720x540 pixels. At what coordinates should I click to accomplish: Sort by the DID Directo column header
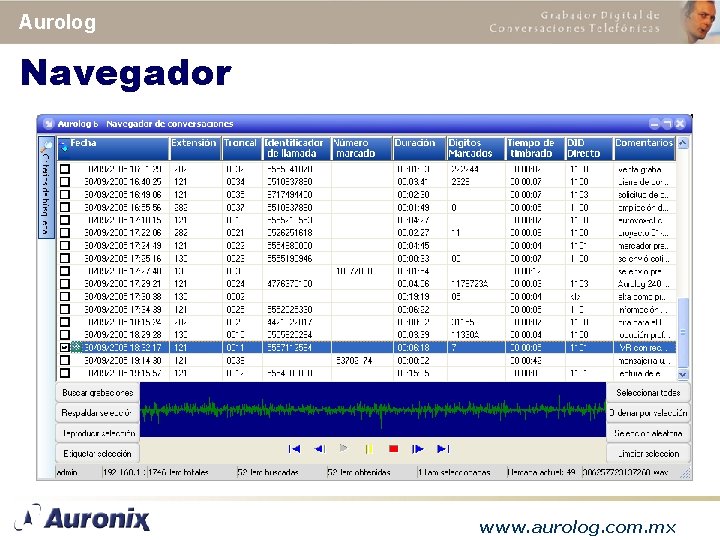coord(589,148)
